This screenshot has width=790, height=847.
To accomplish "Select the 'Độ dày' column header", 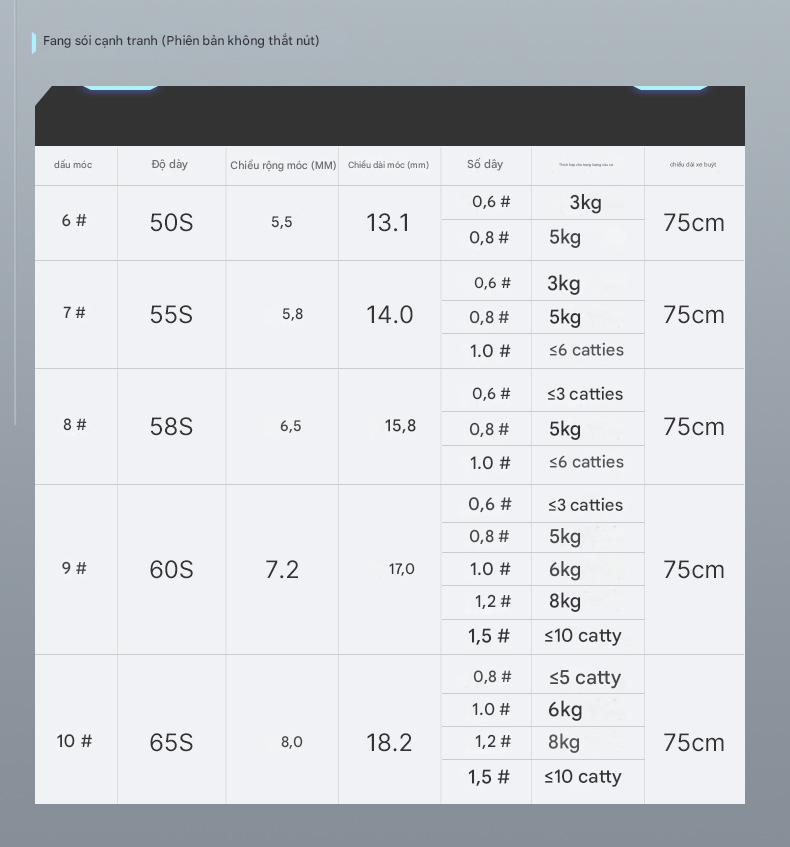I will pos(170,164).
